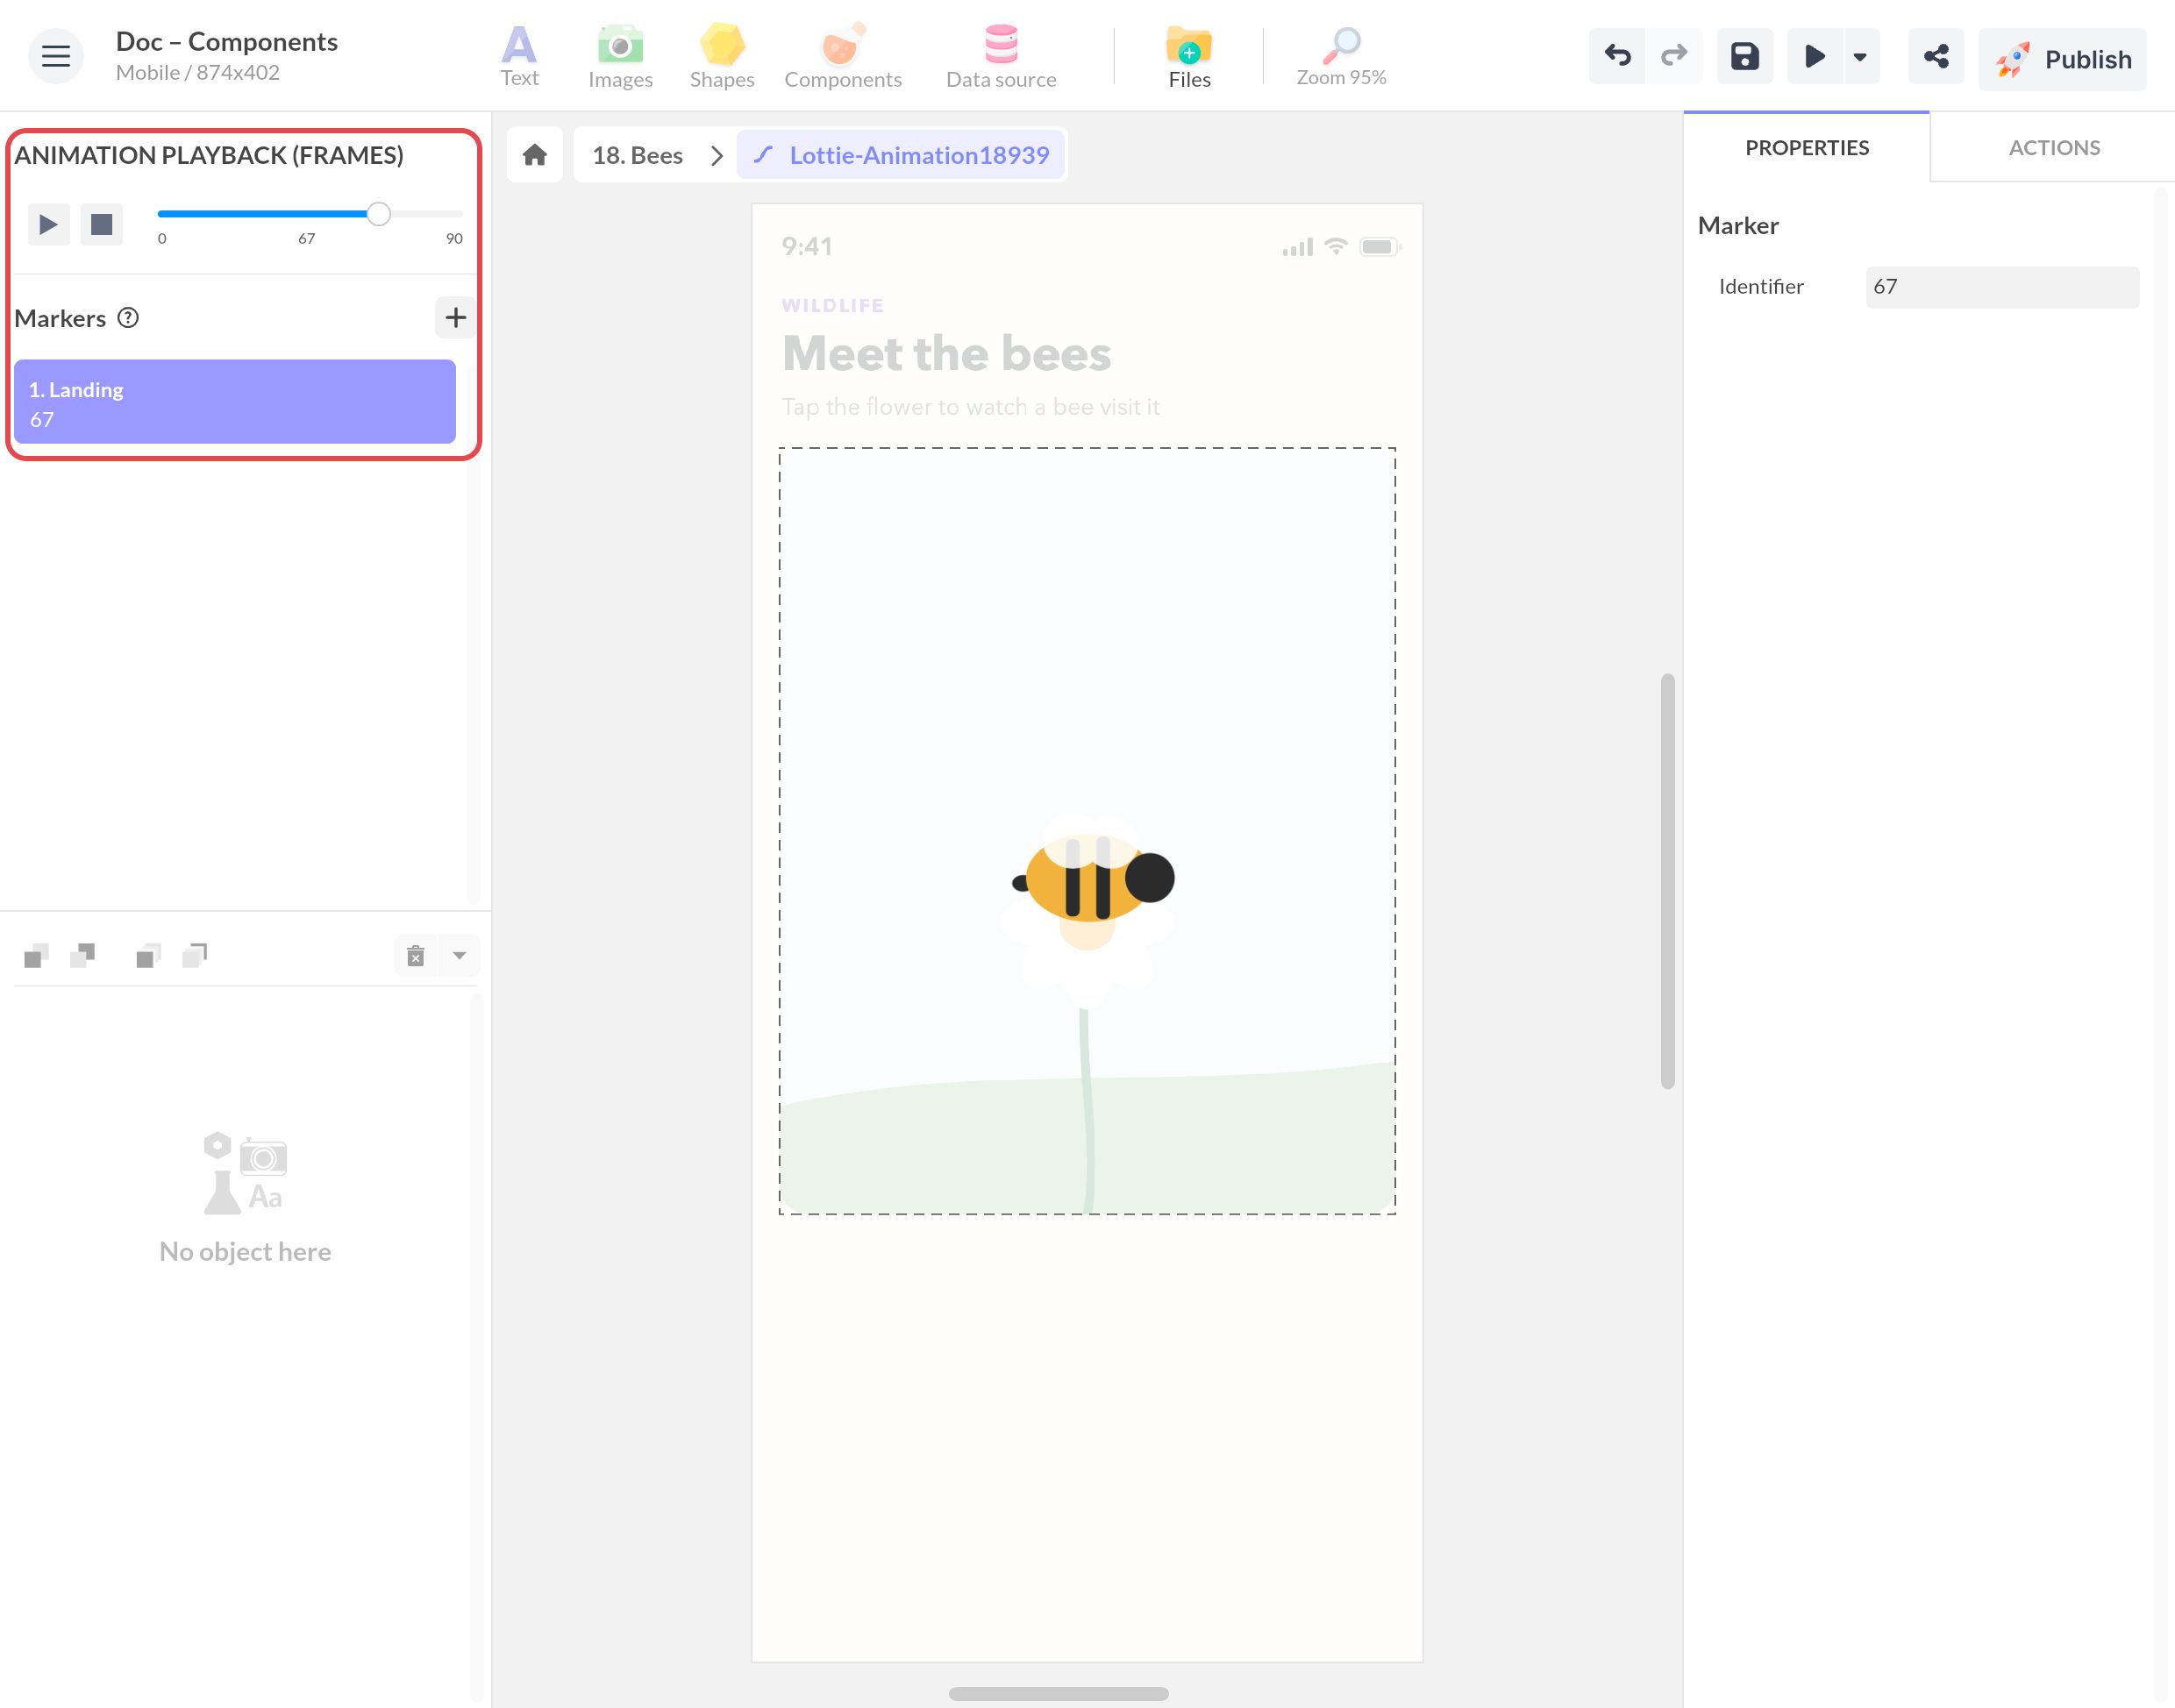Open the 18. Bees breadcrumb
Image resolution: width=2175 pixels, height=1708 pixels.
click(x=637, y=155)
